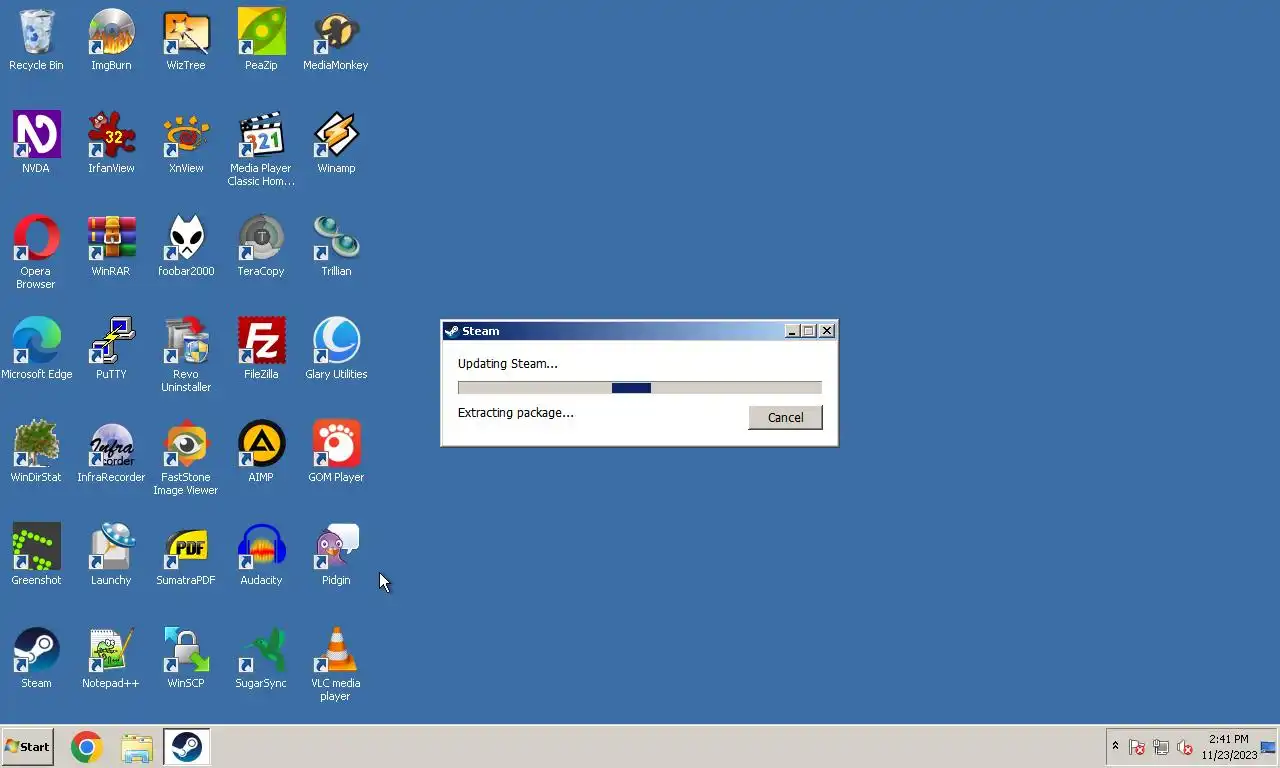The height and width of the screenshot is (768, 1280).
Task: Select the Glary Utilities desktop shortcut
Action: point(336,349)
